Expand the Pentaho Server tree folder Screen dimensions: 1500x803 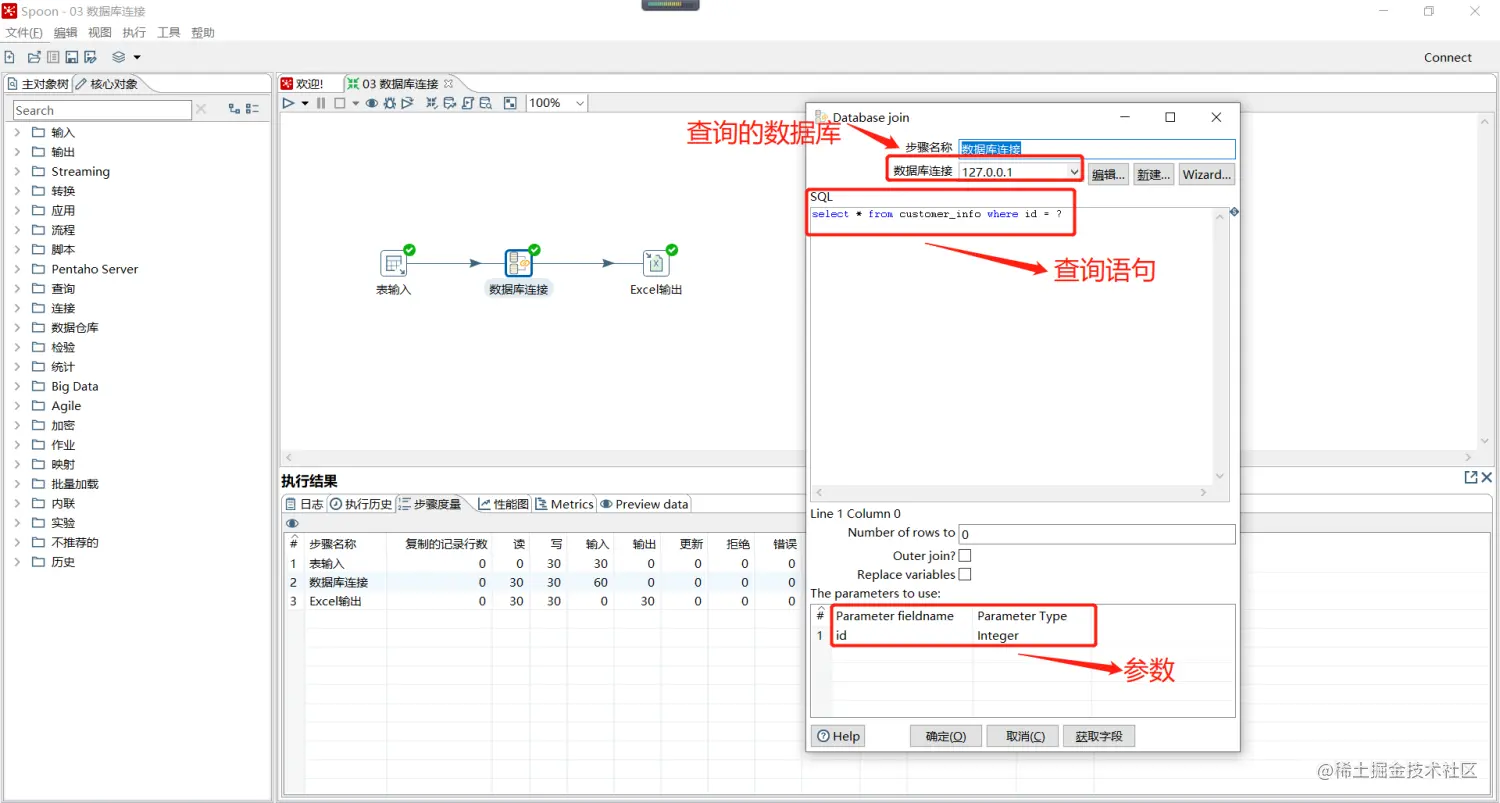tap(17, 269)
